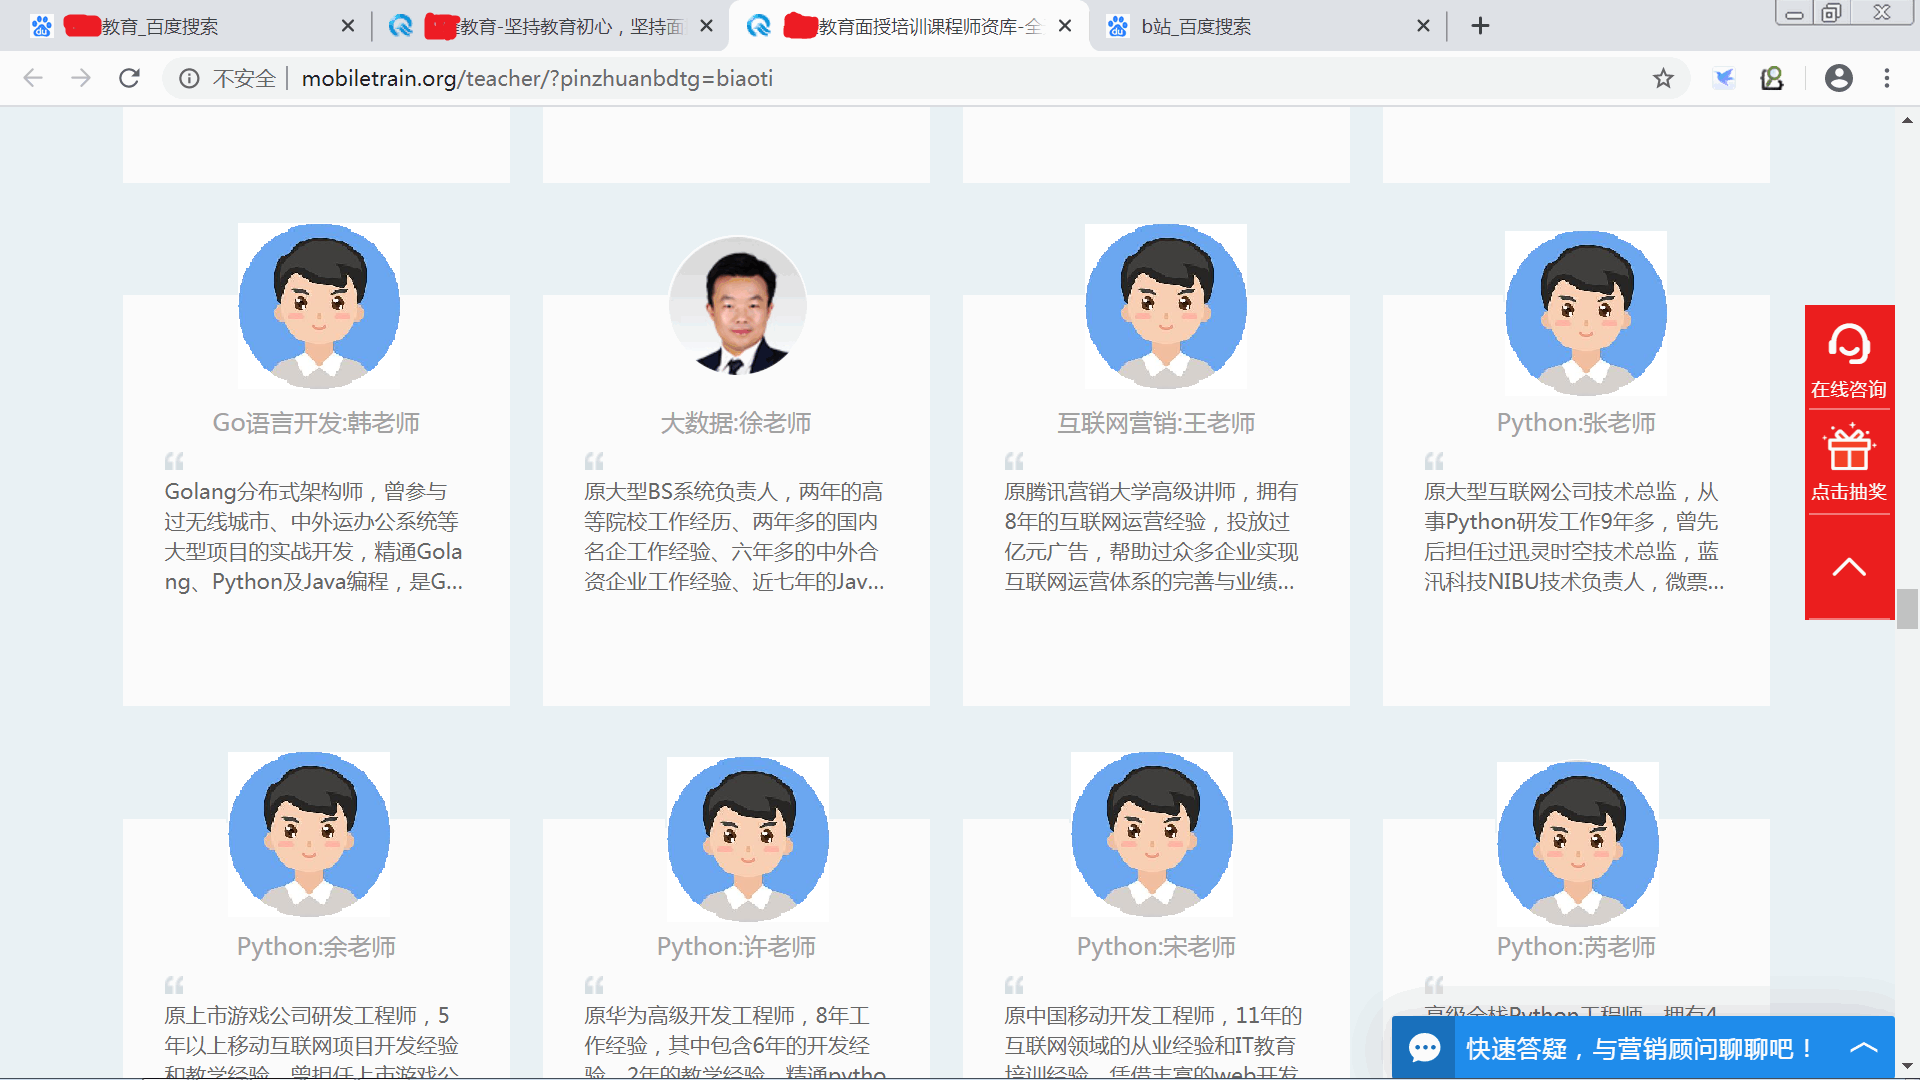The width and height of the screenshot is (1920, 1080).
Task: Click the 在线咨询 headset icon
Action: (1848, 345)
